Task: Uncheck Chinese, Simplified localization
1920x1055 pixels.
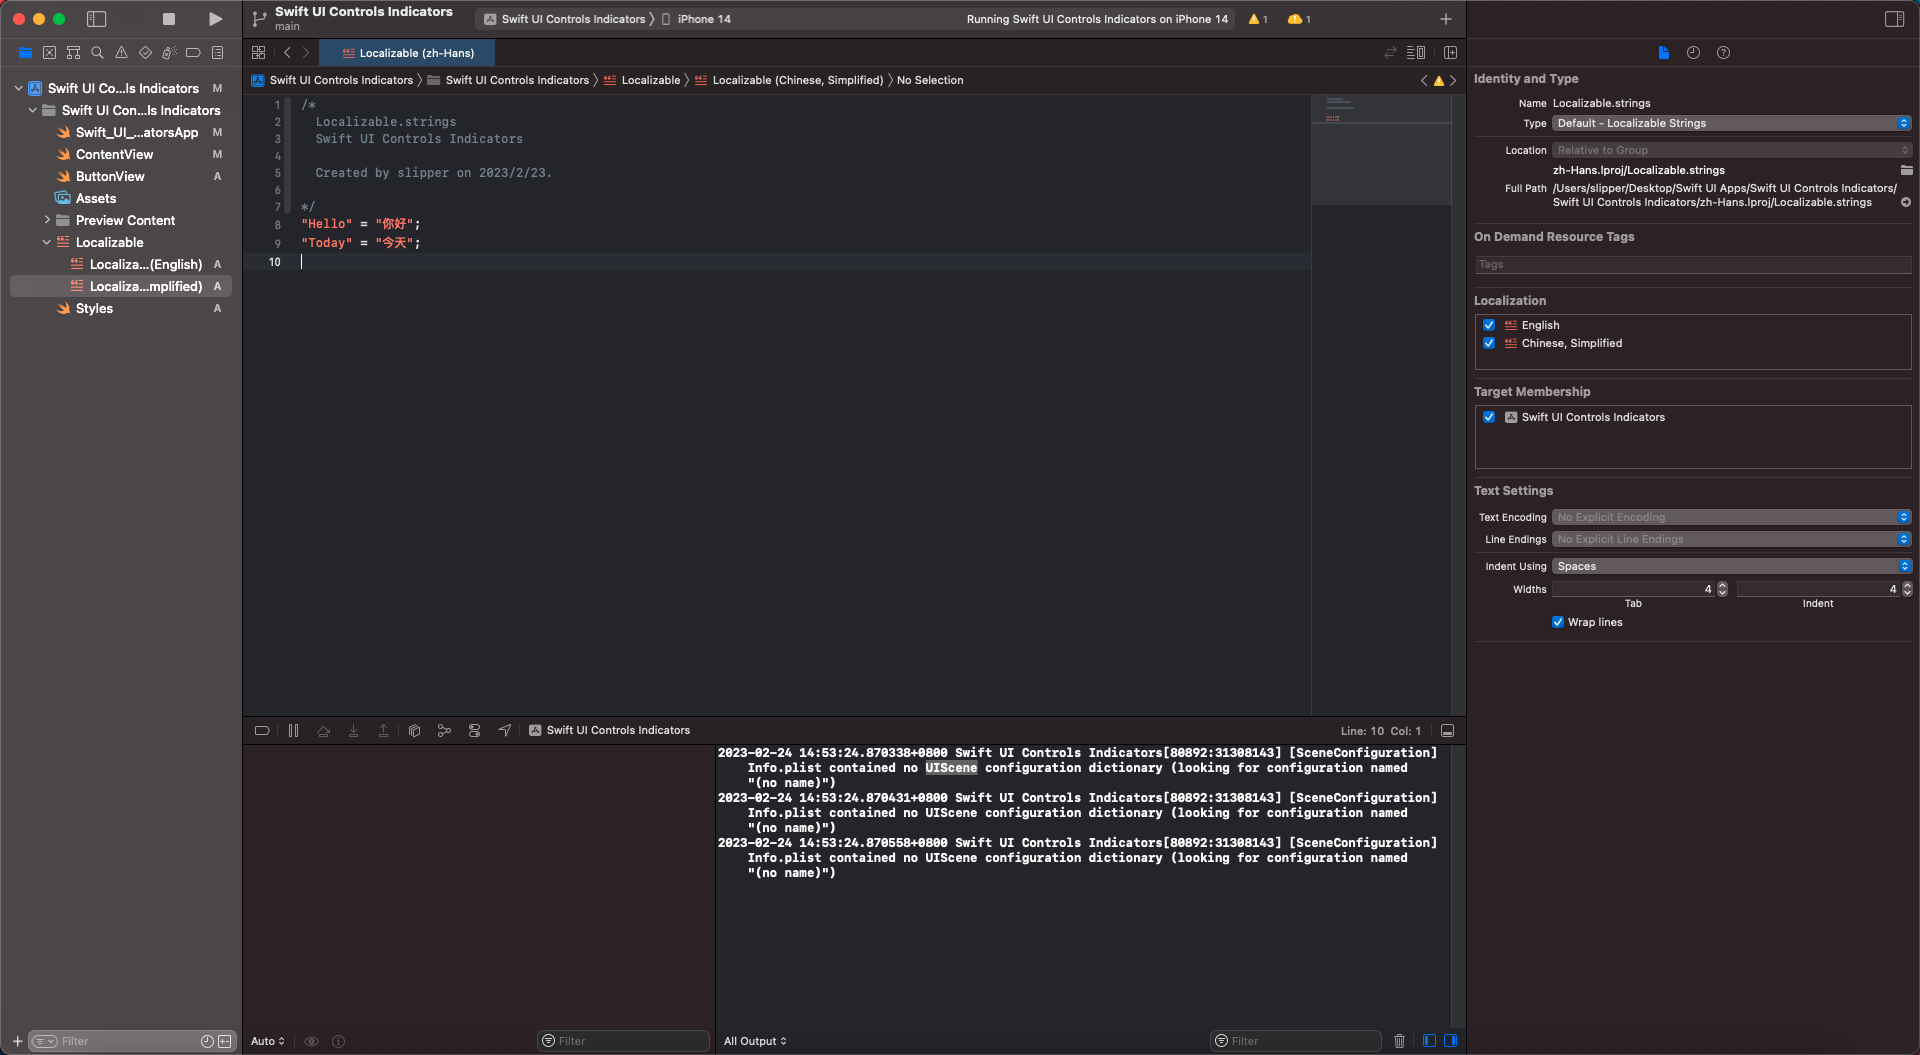Action: tap(1489, 343)
